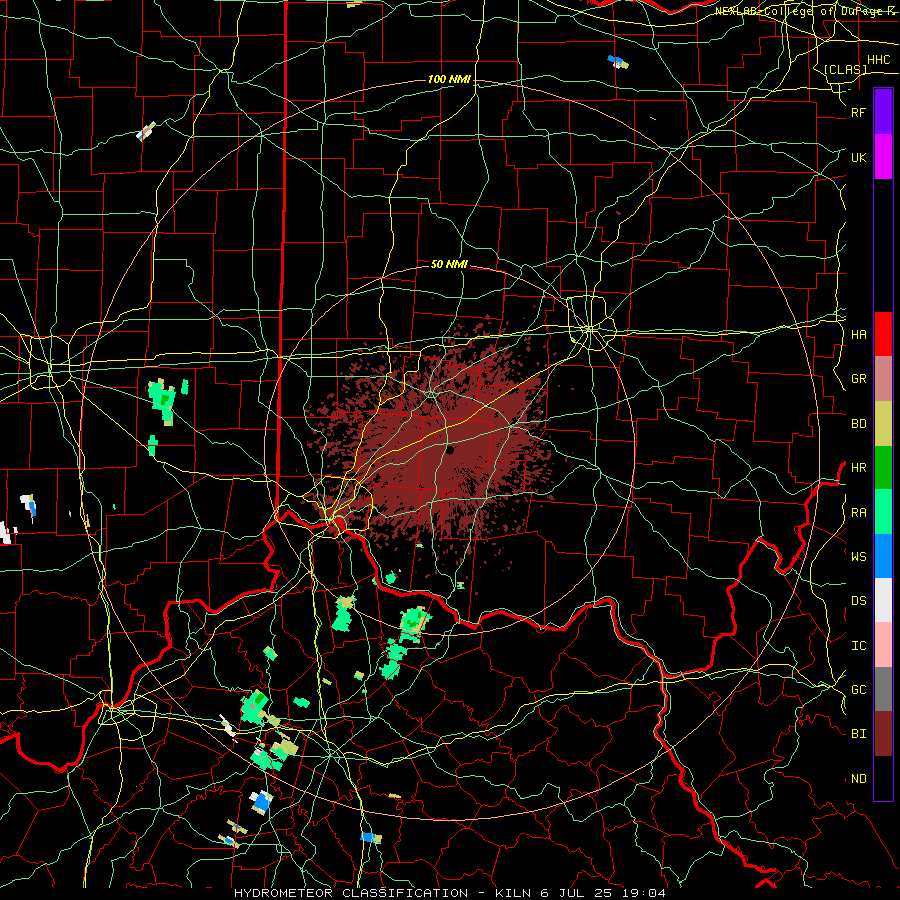The width and height of the screenshot is (900, 900).
Task: Click the "KILN 6 JUL 25 19:04" timestamp
Action: pyautogui.click(x=580, y=893)
